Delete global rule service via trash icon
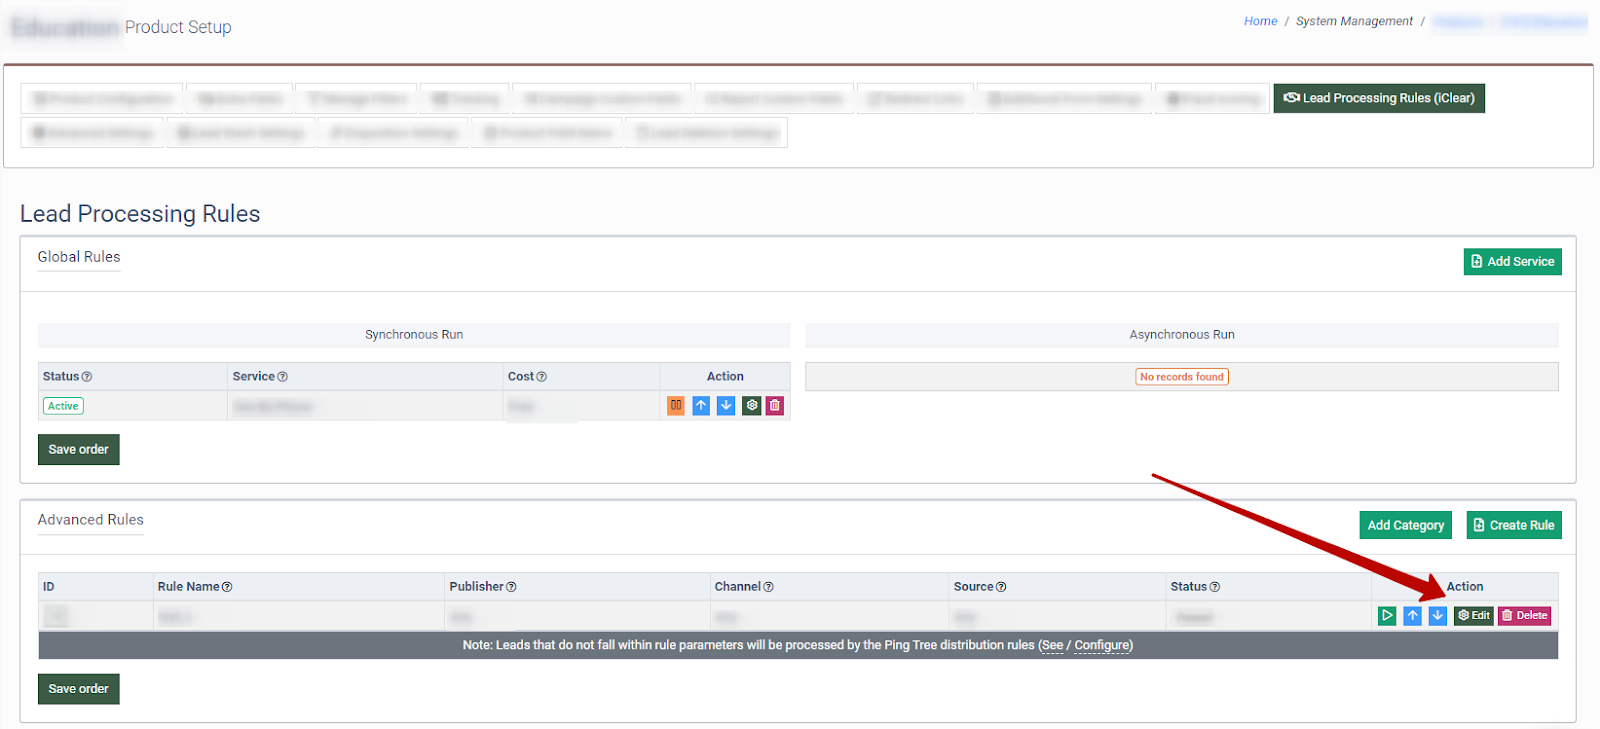This screenshot has height=729, width=1600. (775, 406)
